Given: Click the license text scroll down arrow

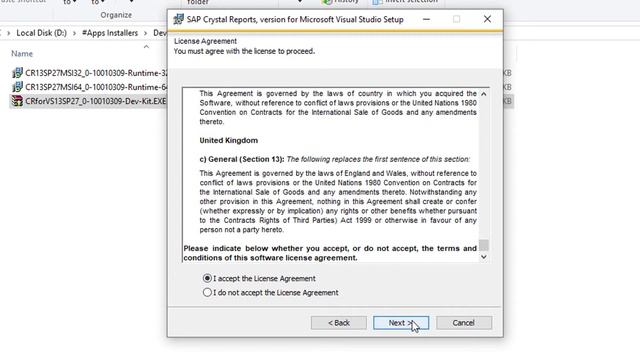Looking at the screenshot, I should [484, 257].
